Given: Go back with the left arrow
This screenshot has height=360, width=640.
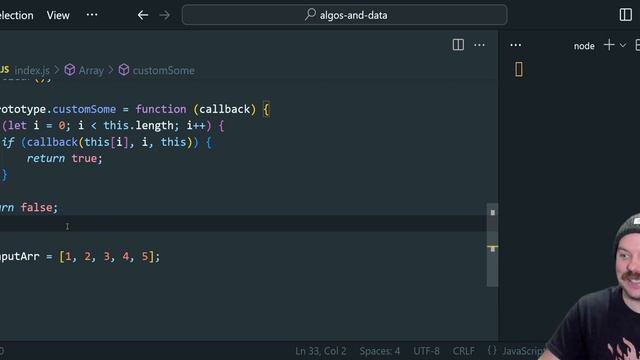Looking at the screenshot, I should 142,16.
